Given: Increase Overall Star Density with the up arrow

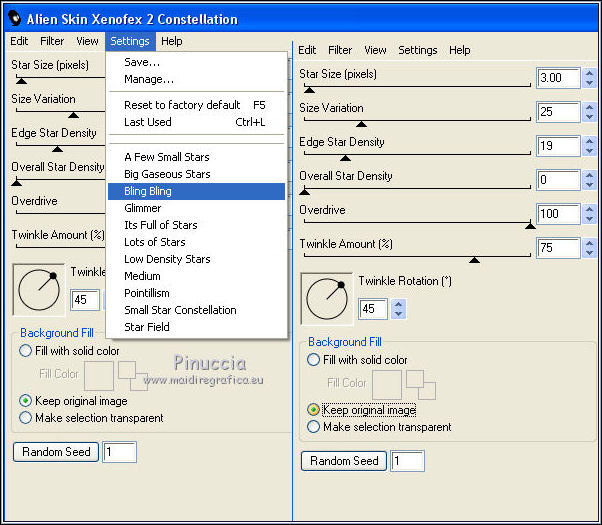Looking at the screenshot, I should pyautogui.click(x=589, y=175).
